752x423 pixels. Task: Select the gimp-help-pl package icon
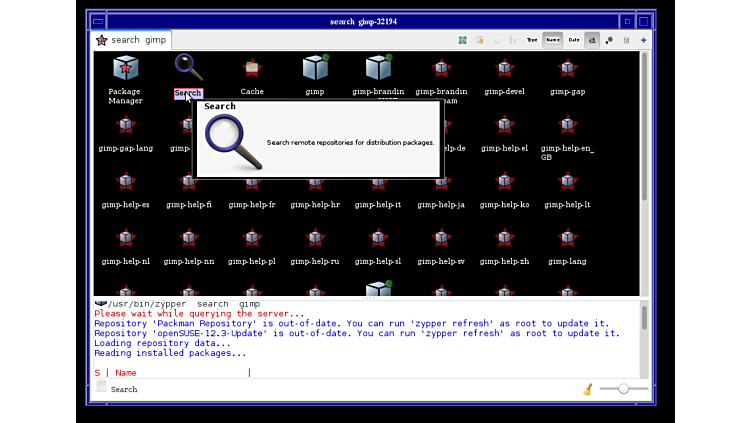[252, 238]
